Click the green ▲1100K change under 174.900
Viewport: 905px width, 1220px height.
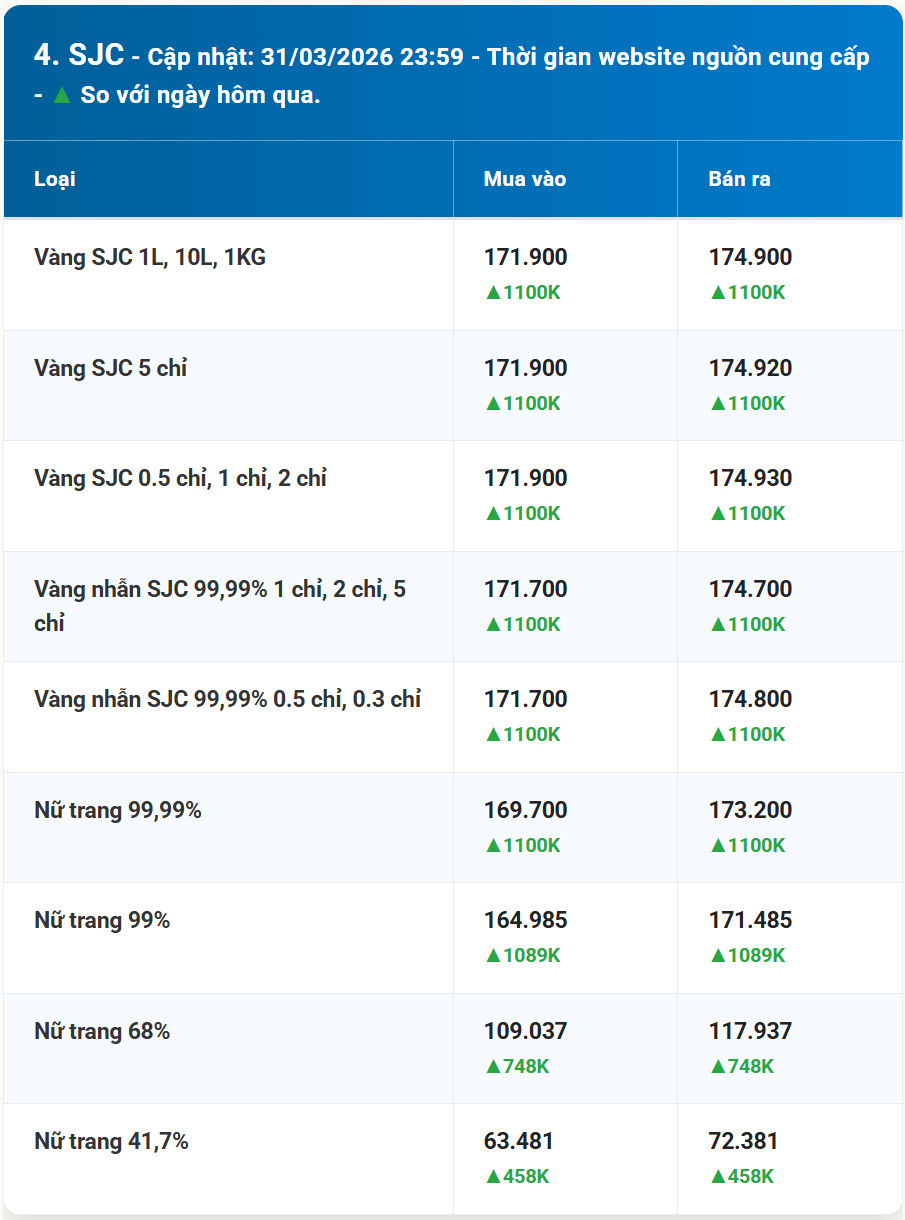point(748,292)
